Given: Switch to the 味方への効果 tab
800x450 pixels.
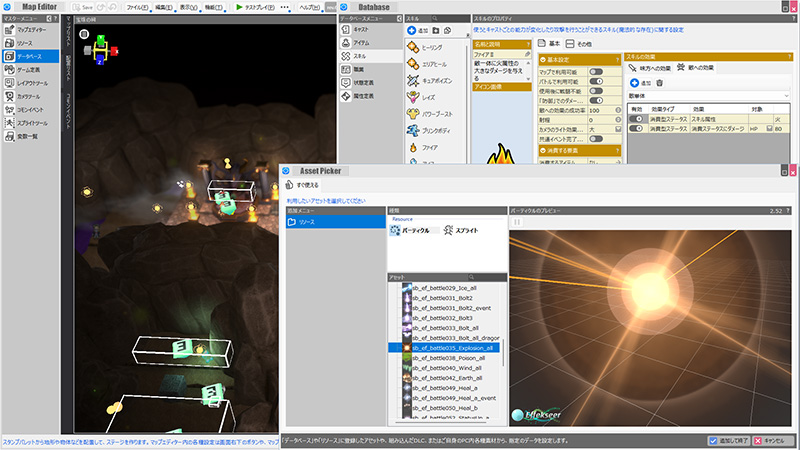Looking at the screenshot, I should (651, 68).
